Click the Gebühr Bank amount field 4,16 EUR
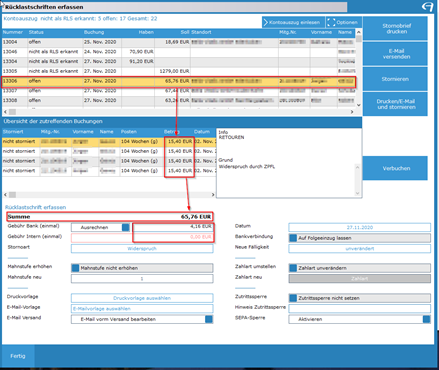This screenshot has height=370, width=439. (173, 227)
